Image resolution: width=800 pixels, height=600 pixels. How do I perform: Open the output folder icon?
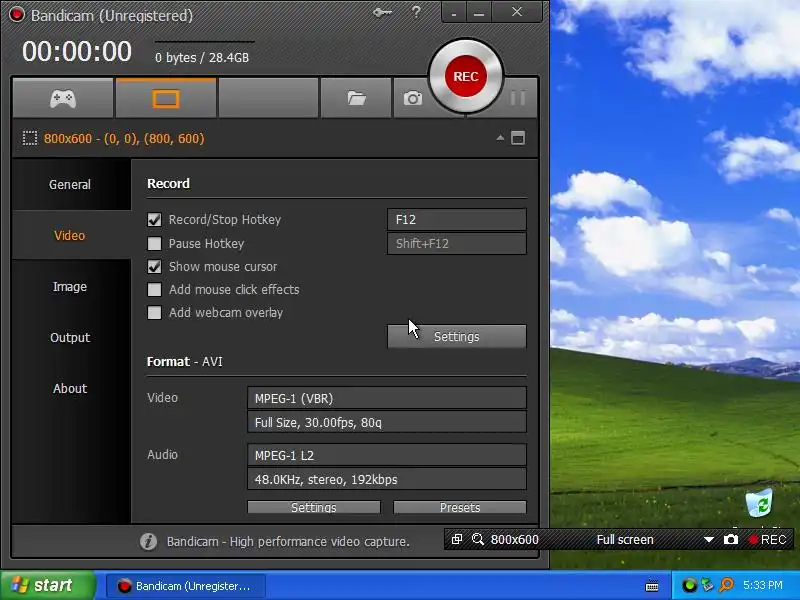click(356, 98)
